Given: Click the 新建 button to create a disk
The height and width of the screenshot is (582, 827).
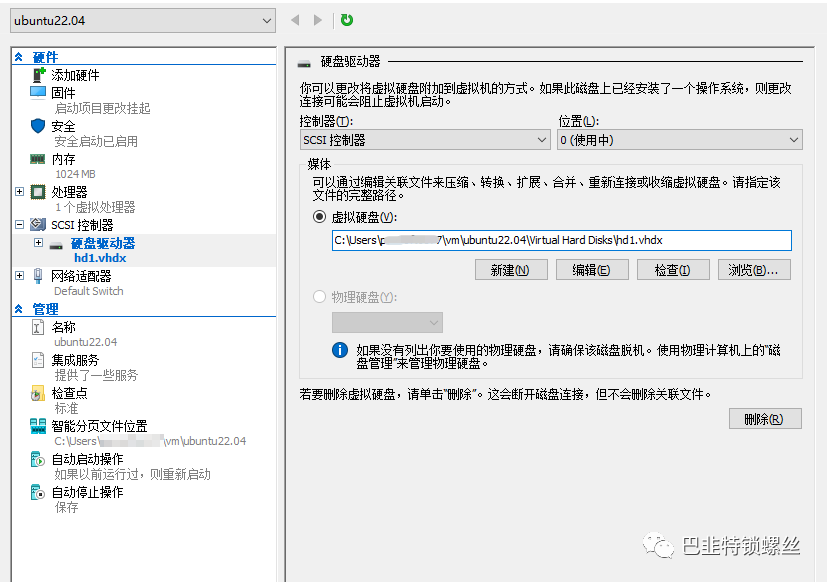Looking at the screenshot, I should (510, 269).
